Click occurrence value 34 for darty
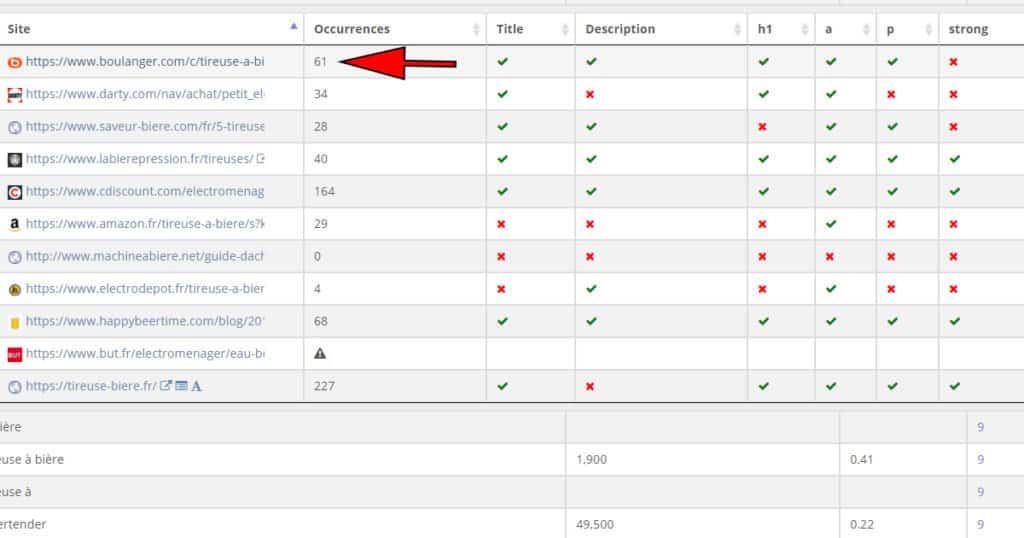 click(320, 94)
